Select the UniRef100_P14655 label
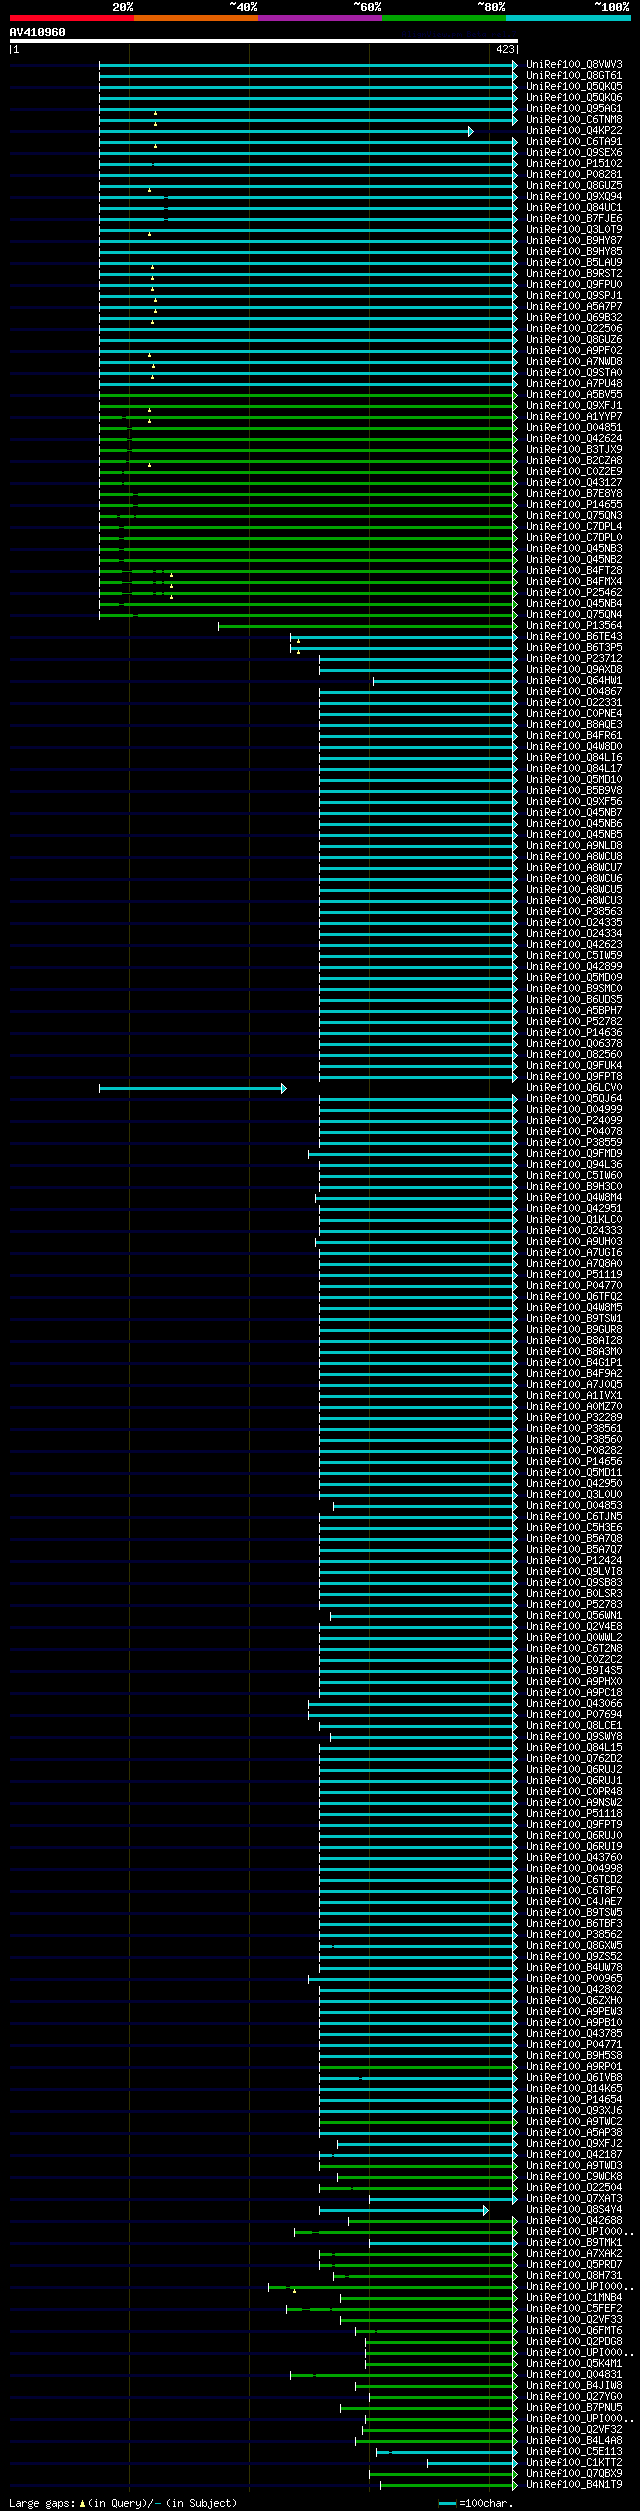640x2511 pixels. point(574,505)
